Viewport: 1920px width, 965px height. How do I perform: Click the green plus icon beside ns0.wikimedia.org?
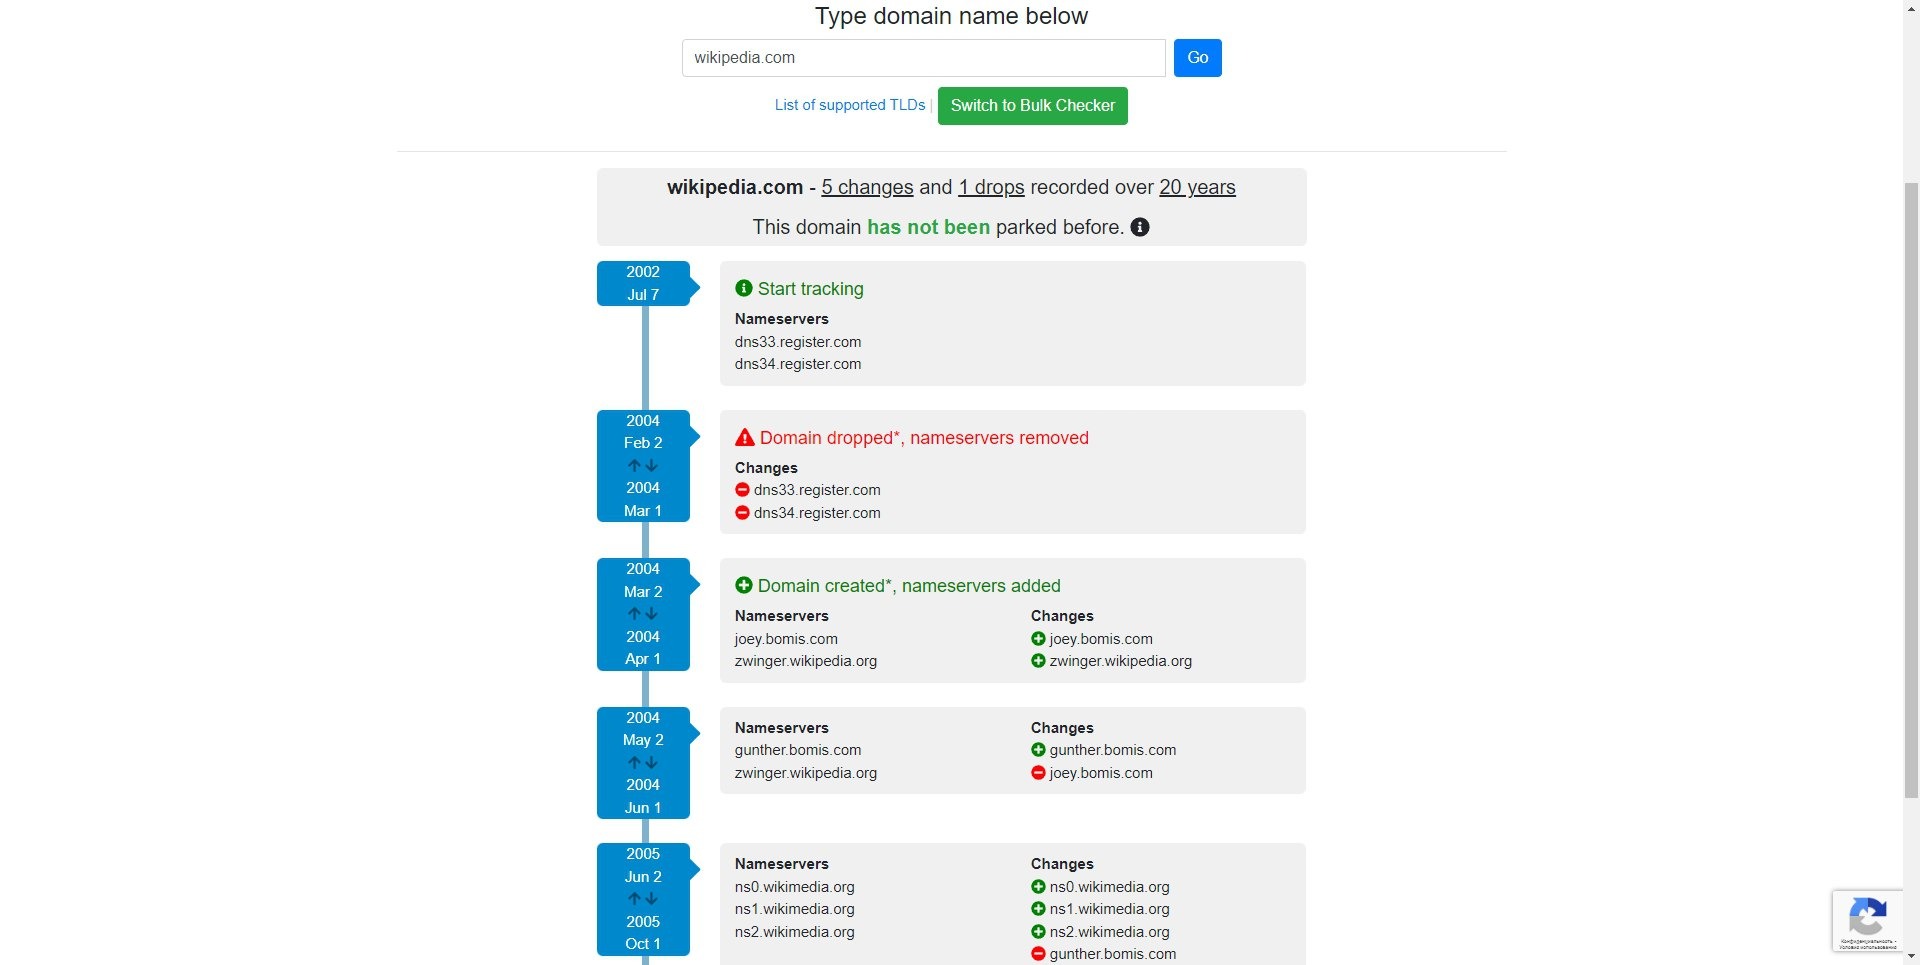click(1038, 887)
